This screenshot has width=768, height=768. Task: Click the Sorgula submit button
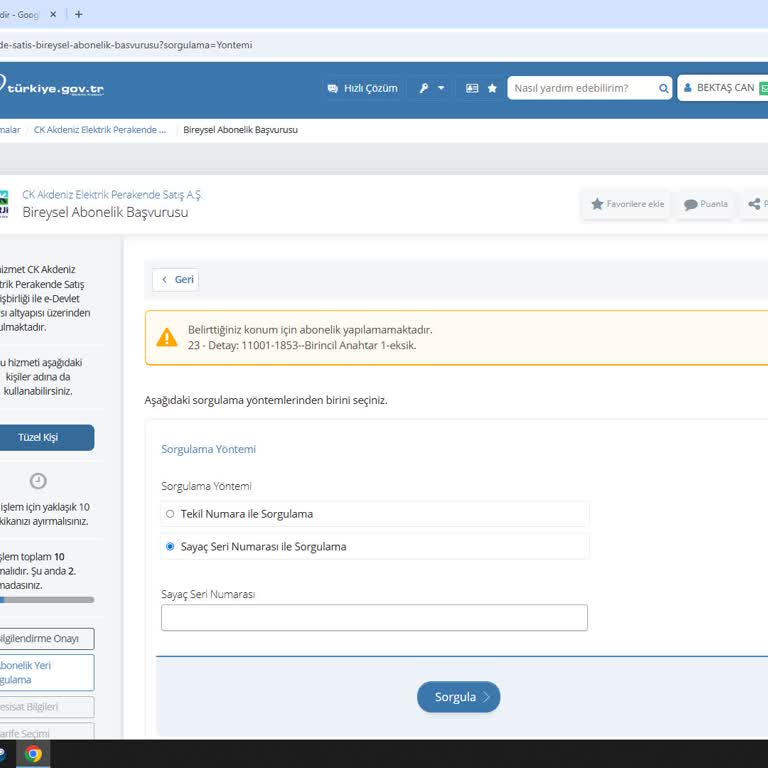coord(458,696)
